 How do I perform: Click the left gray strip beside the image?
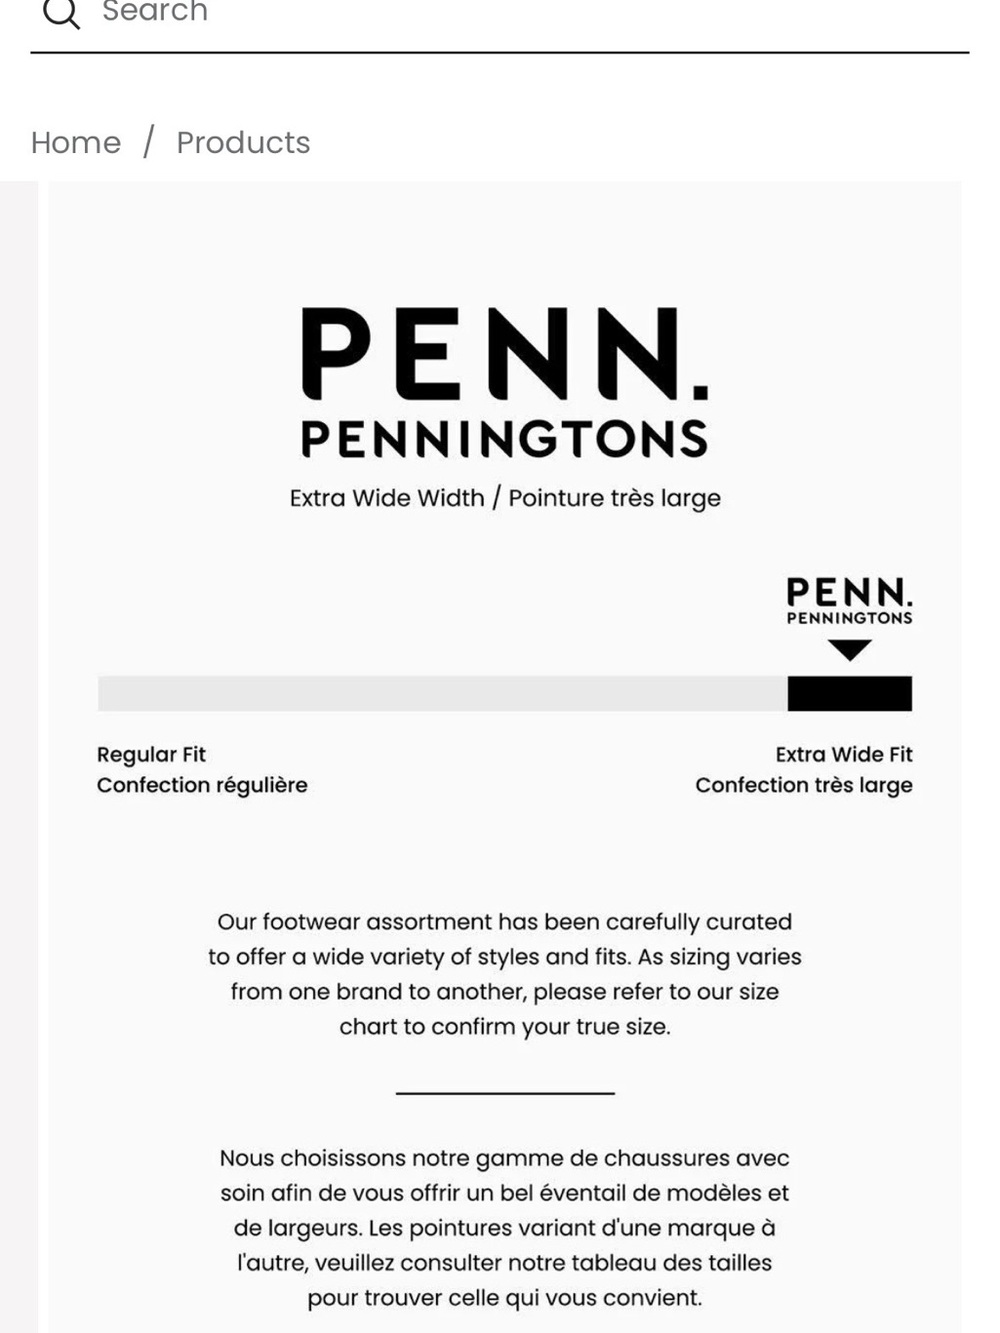tap(19, 756)
